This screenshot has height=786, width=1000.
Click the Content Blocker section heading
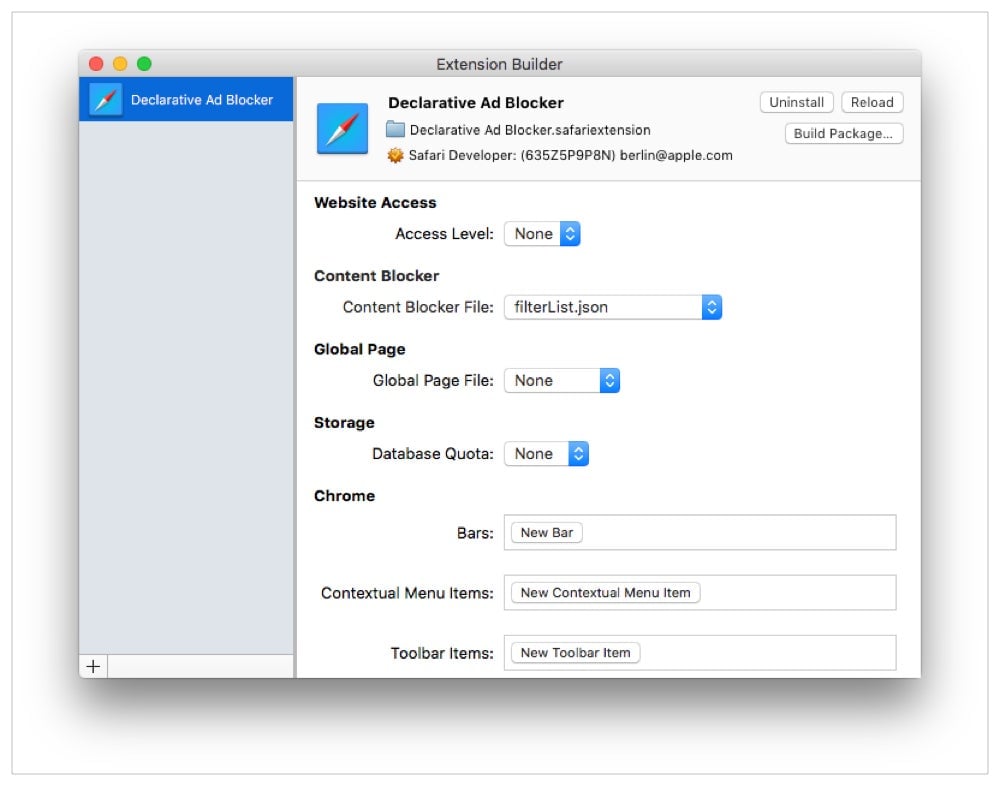point(376,276)
